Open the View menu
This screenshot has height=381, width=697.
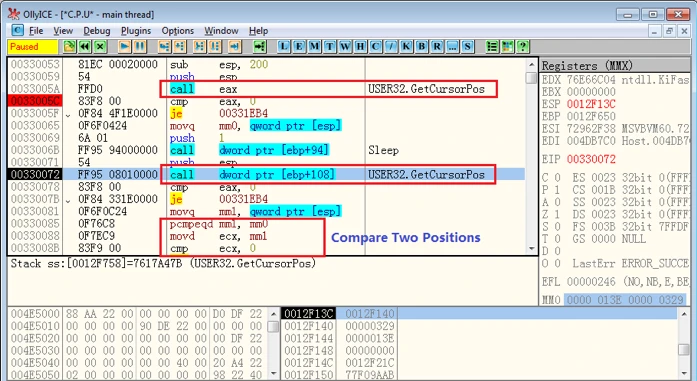coord(63,31)
